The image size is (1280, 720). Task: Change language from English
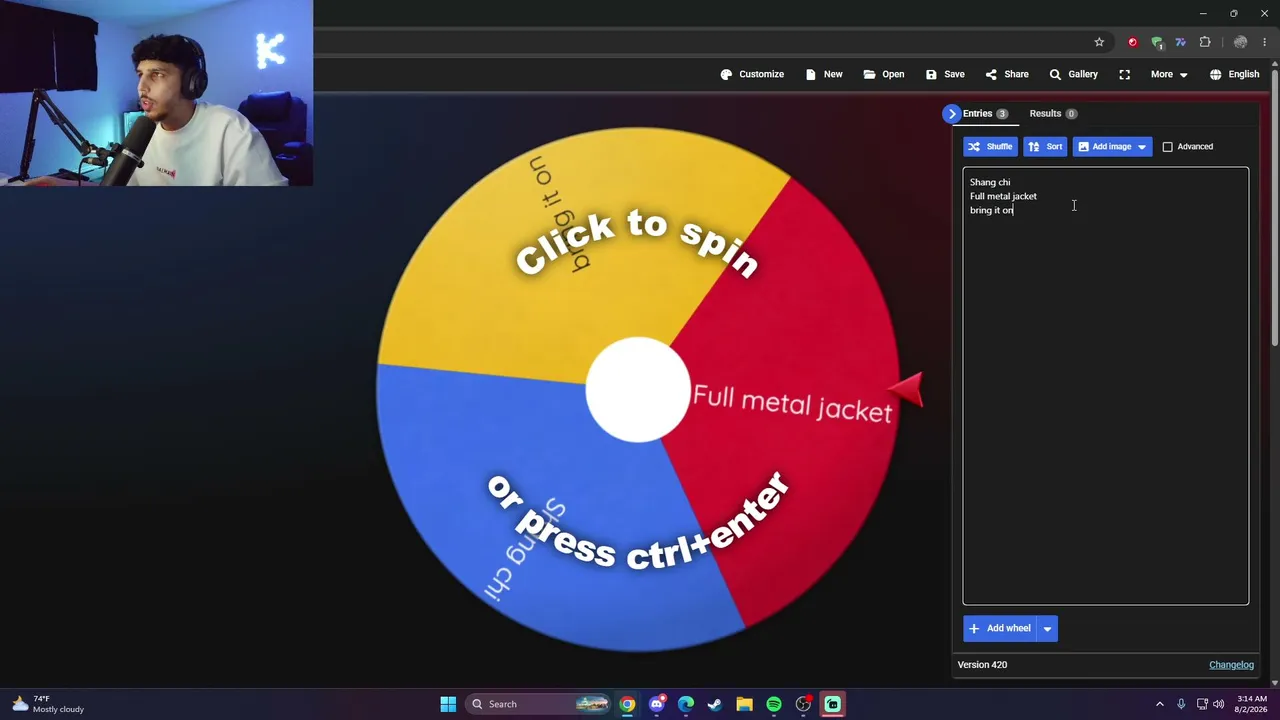pos(1234,74)
